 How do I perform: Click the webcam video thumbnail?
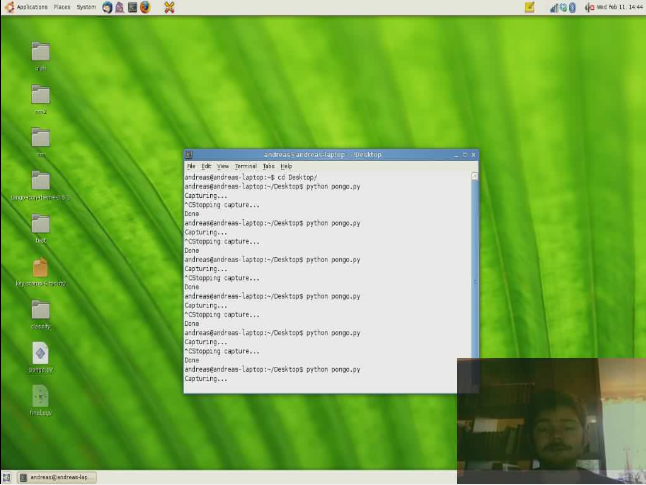551,421
